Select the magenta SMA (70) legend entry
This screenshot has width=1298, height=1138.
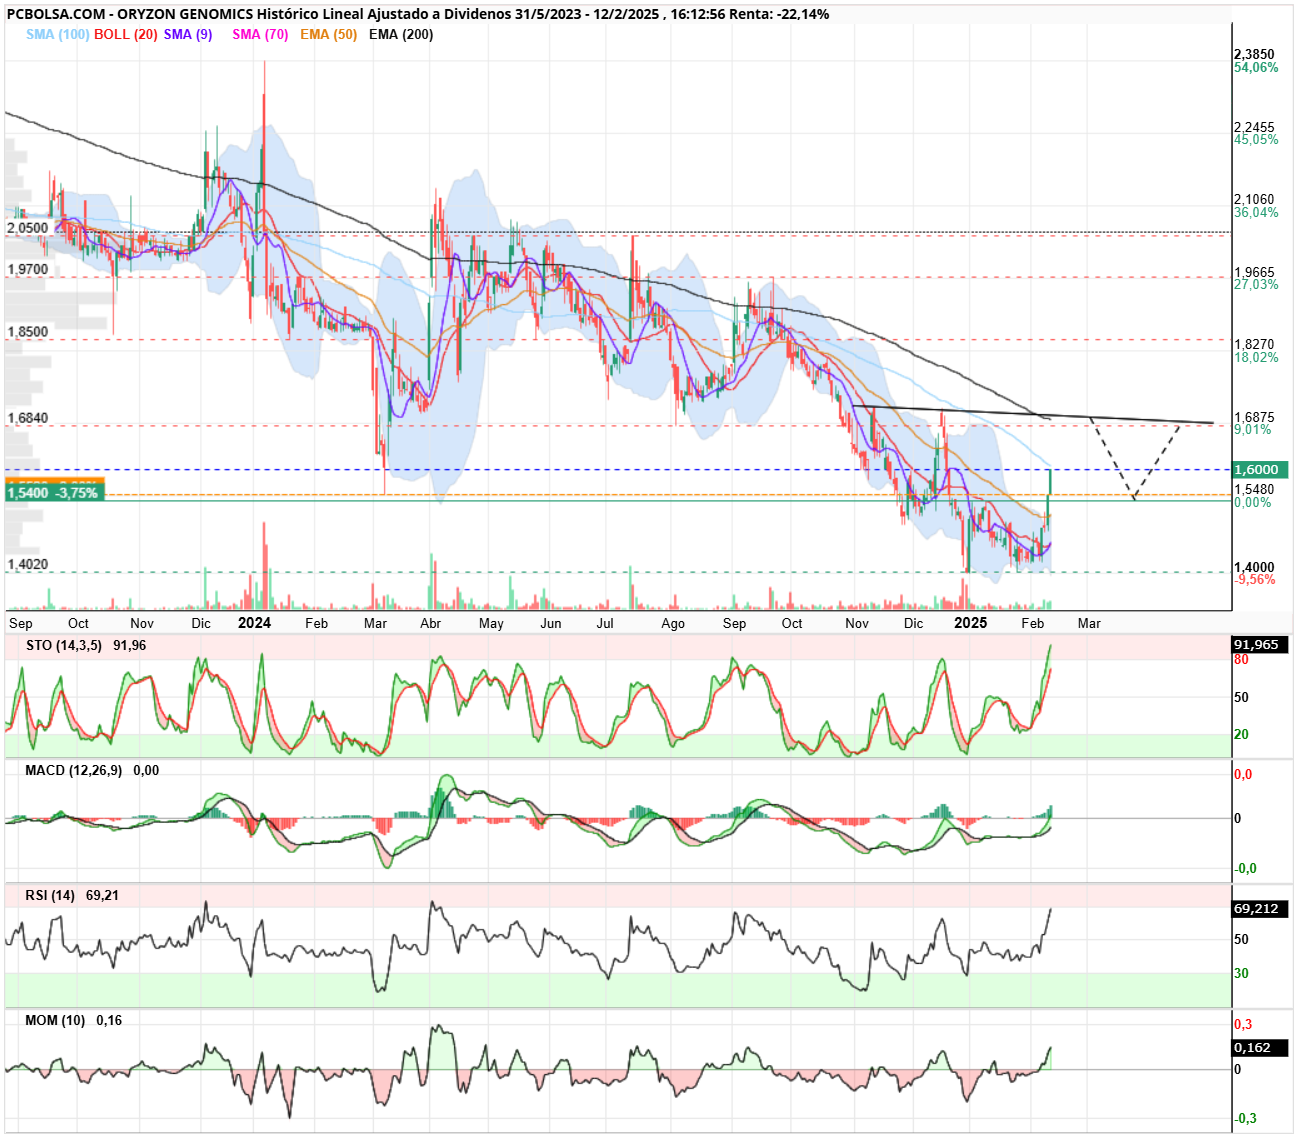coord(260,34)
